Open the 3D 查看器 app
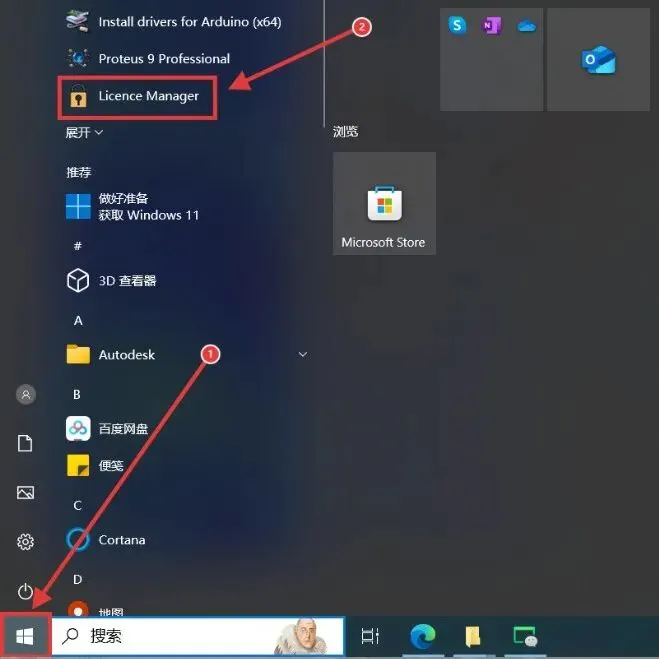The image size is (659, 659). [x=111, y=280]
